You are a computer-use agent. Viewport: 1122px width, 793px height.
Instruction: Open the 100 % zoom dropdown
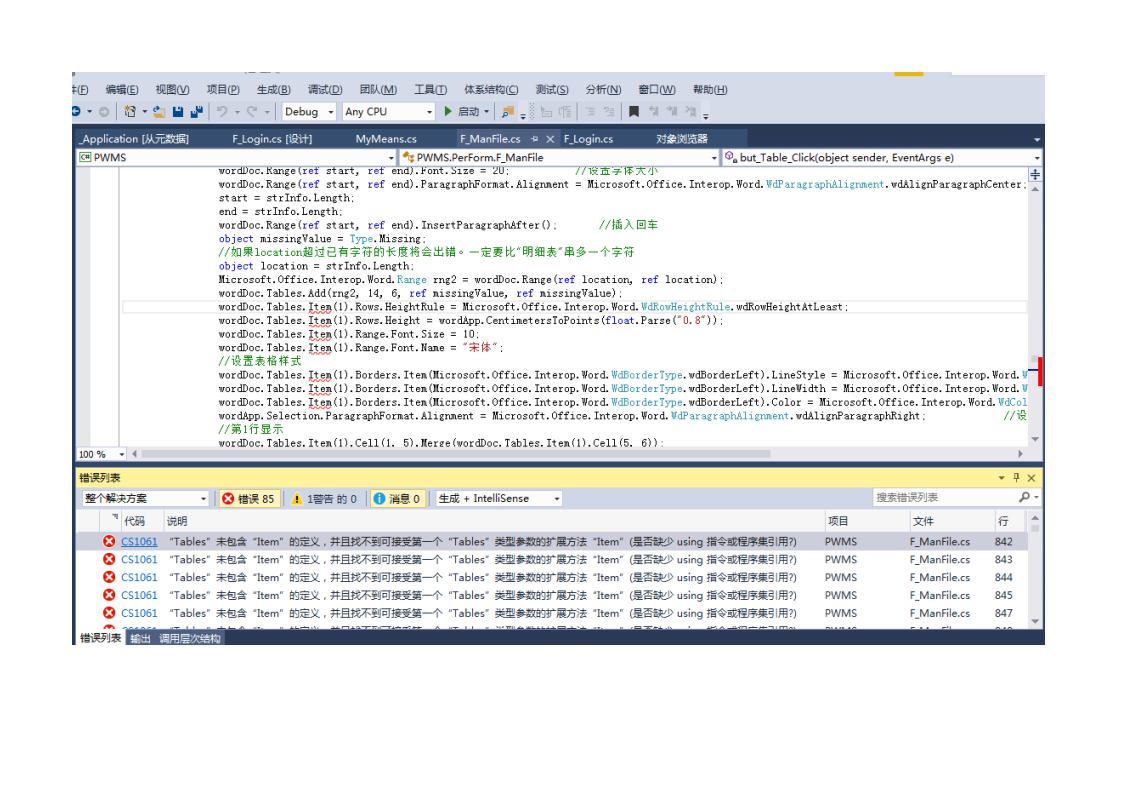[102, 454]
